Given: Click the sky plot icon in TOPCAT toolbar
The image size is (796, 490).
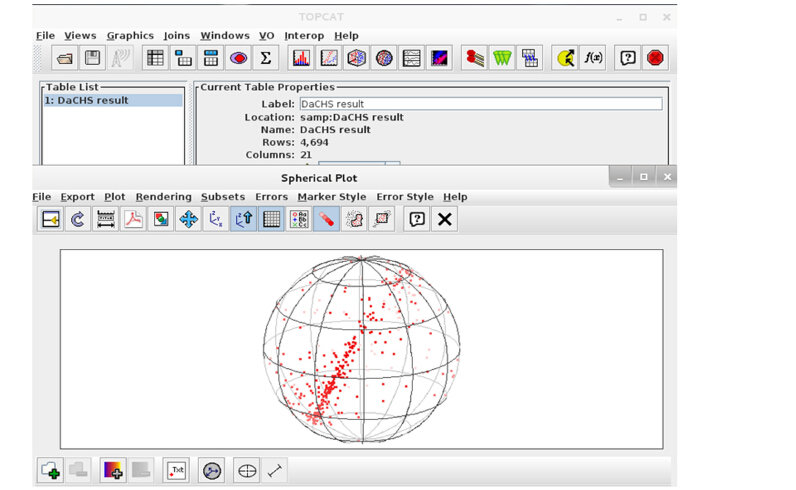Looking at the screenshot, I should tap(384, 59).
